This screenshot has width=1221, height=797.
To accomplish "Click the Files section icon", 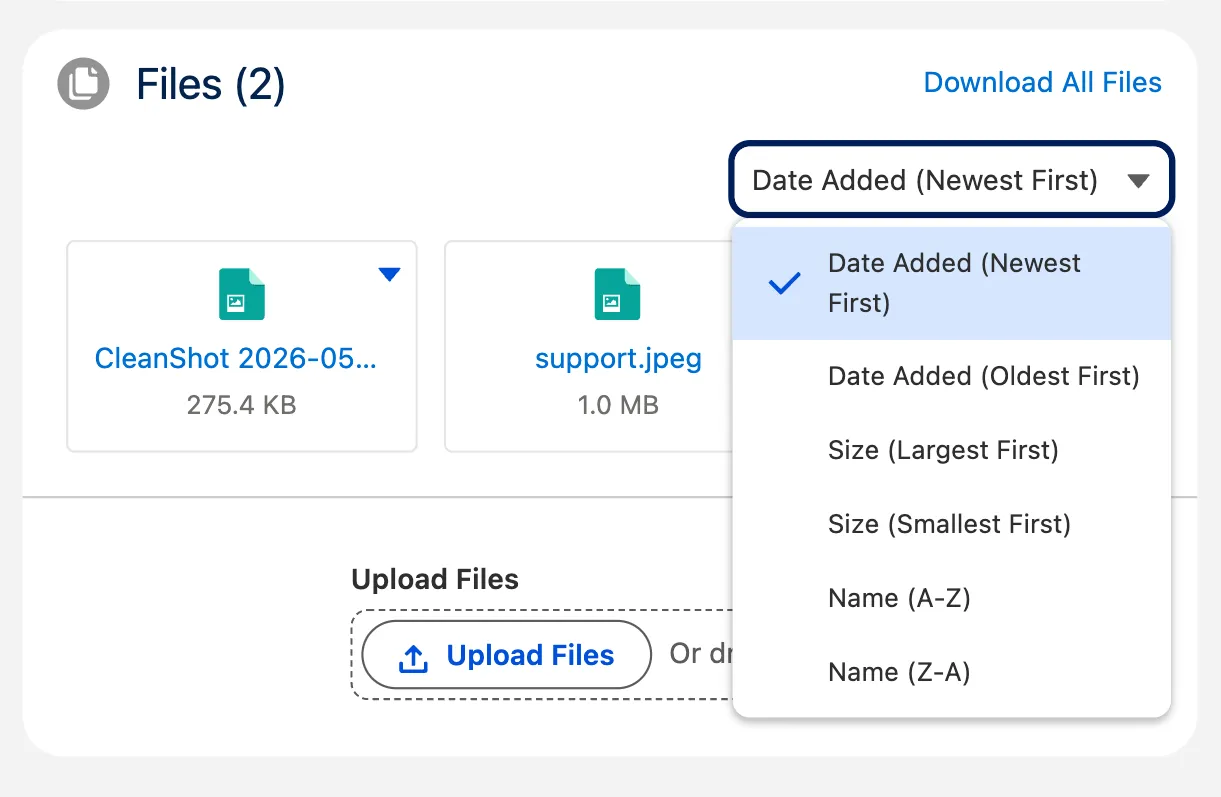I will 83,84.
